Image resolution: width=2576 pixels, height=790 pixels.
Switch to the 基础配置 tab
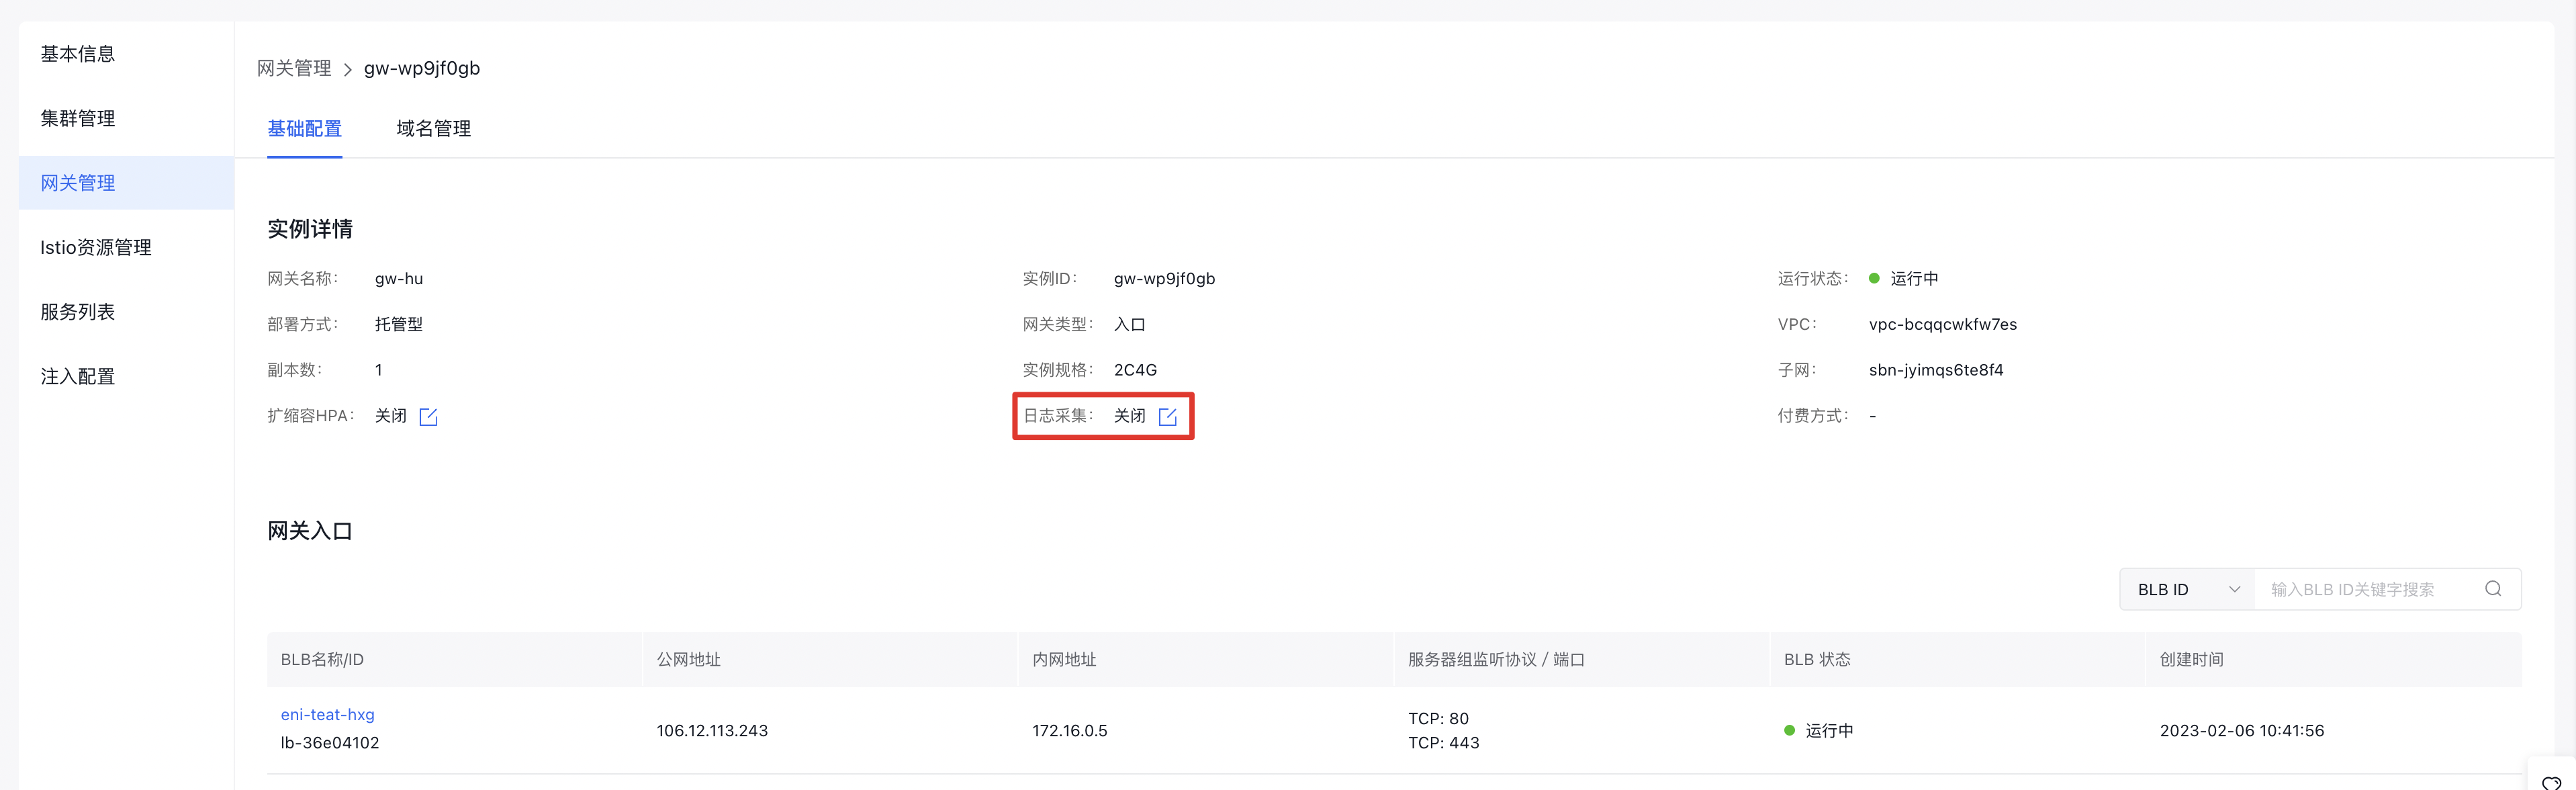pyautogui.click(x=304, y=129)
